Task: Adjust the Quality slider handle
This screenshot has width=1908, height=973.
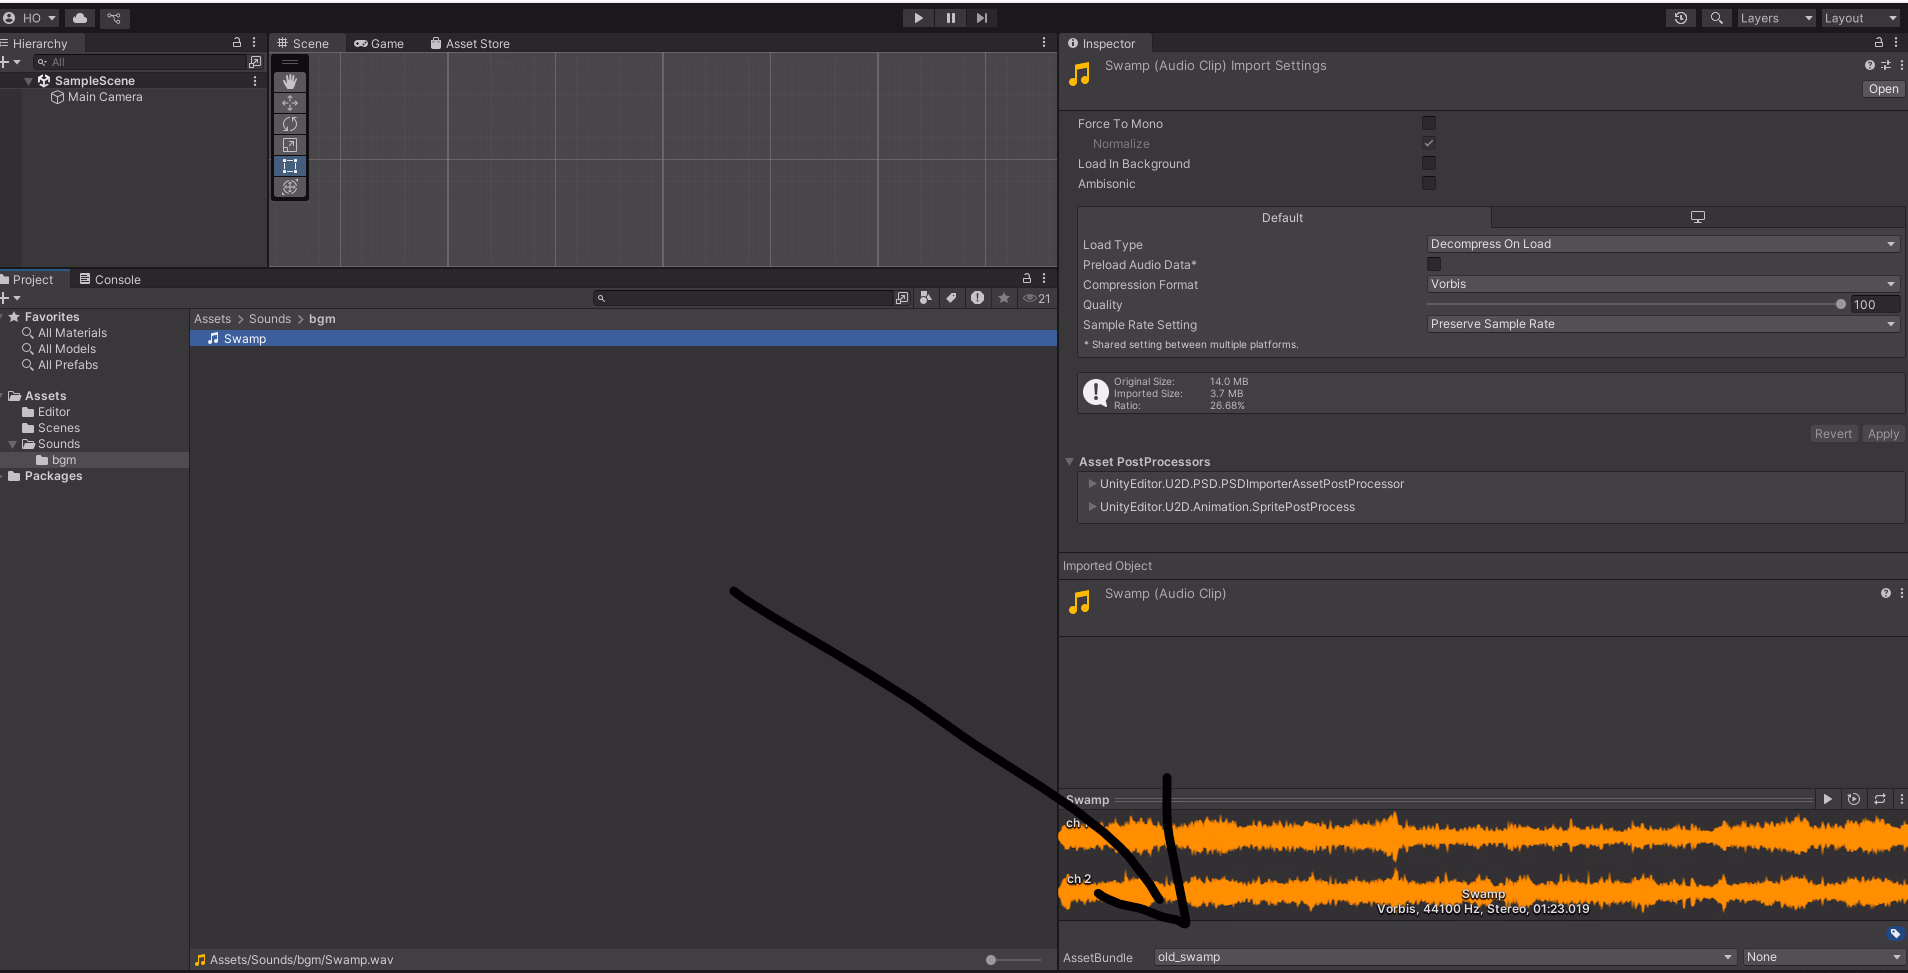Action: pos(1840,304)
